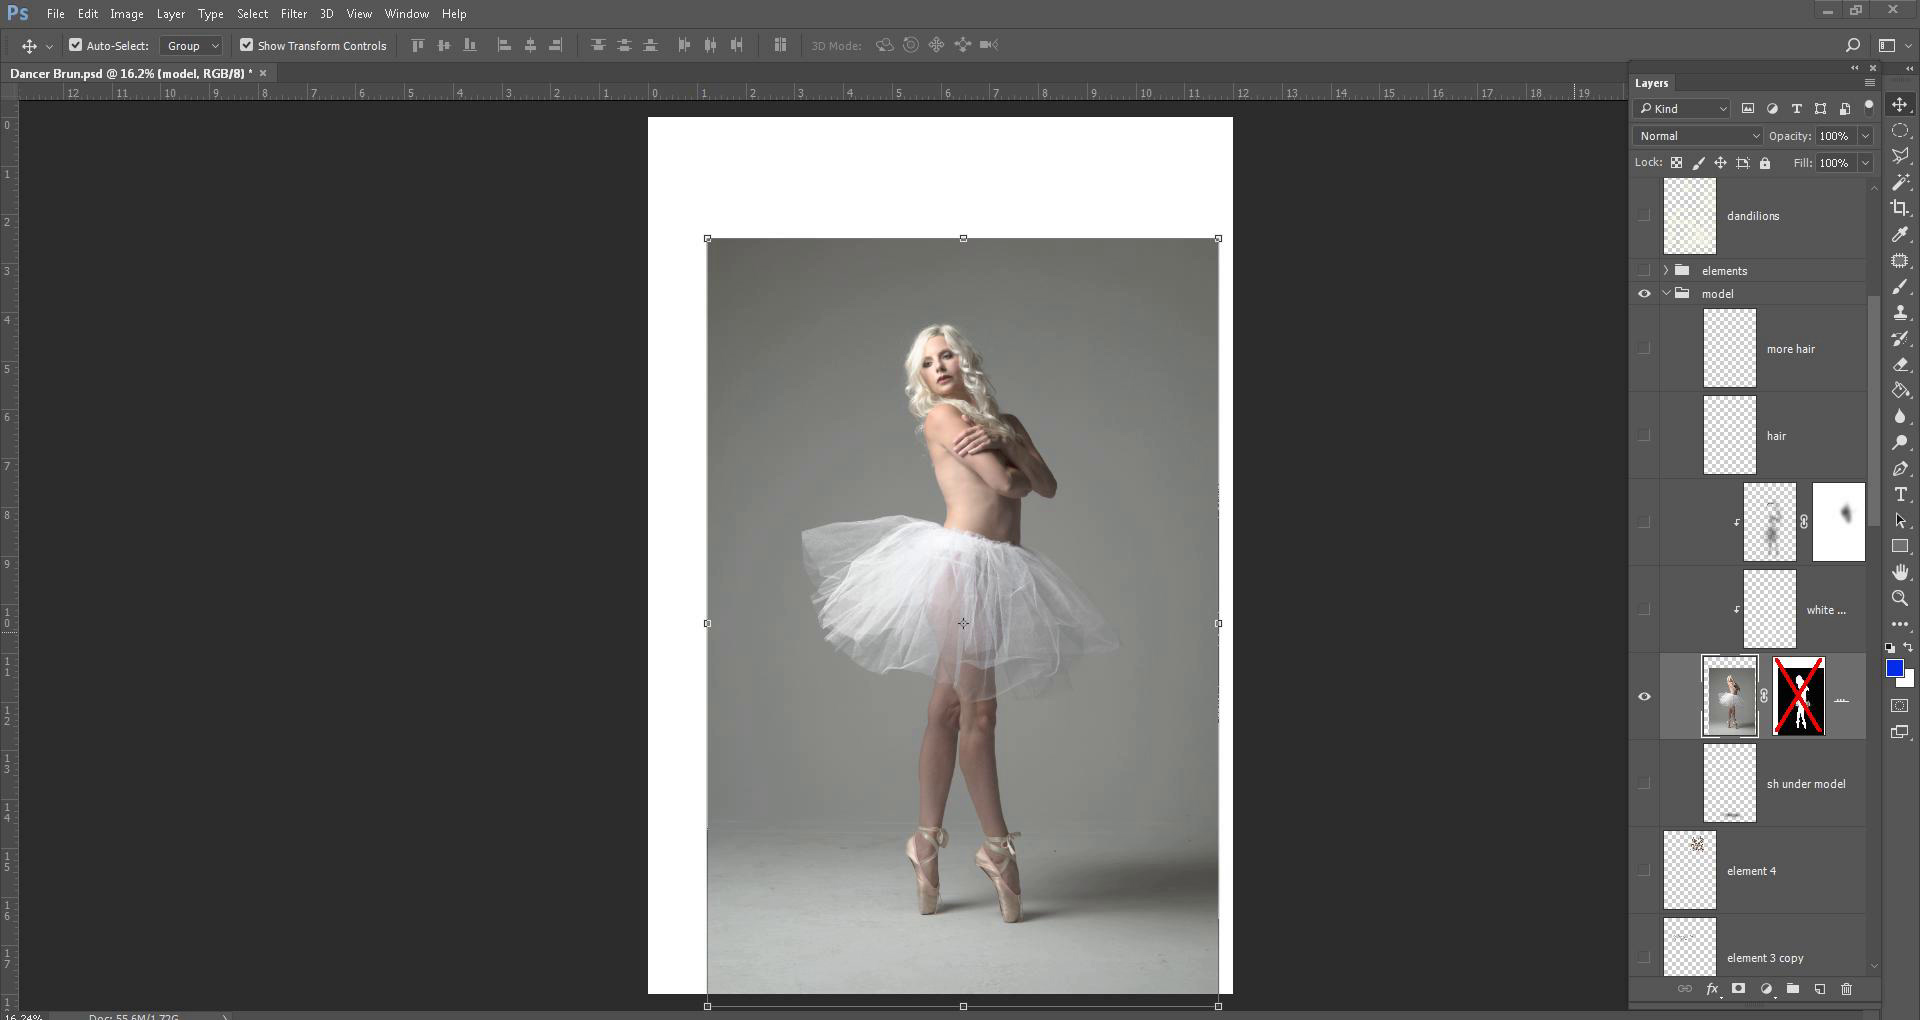
Task: Open the Normal blend mode dropdown
Action: (x=1697, y=136)
